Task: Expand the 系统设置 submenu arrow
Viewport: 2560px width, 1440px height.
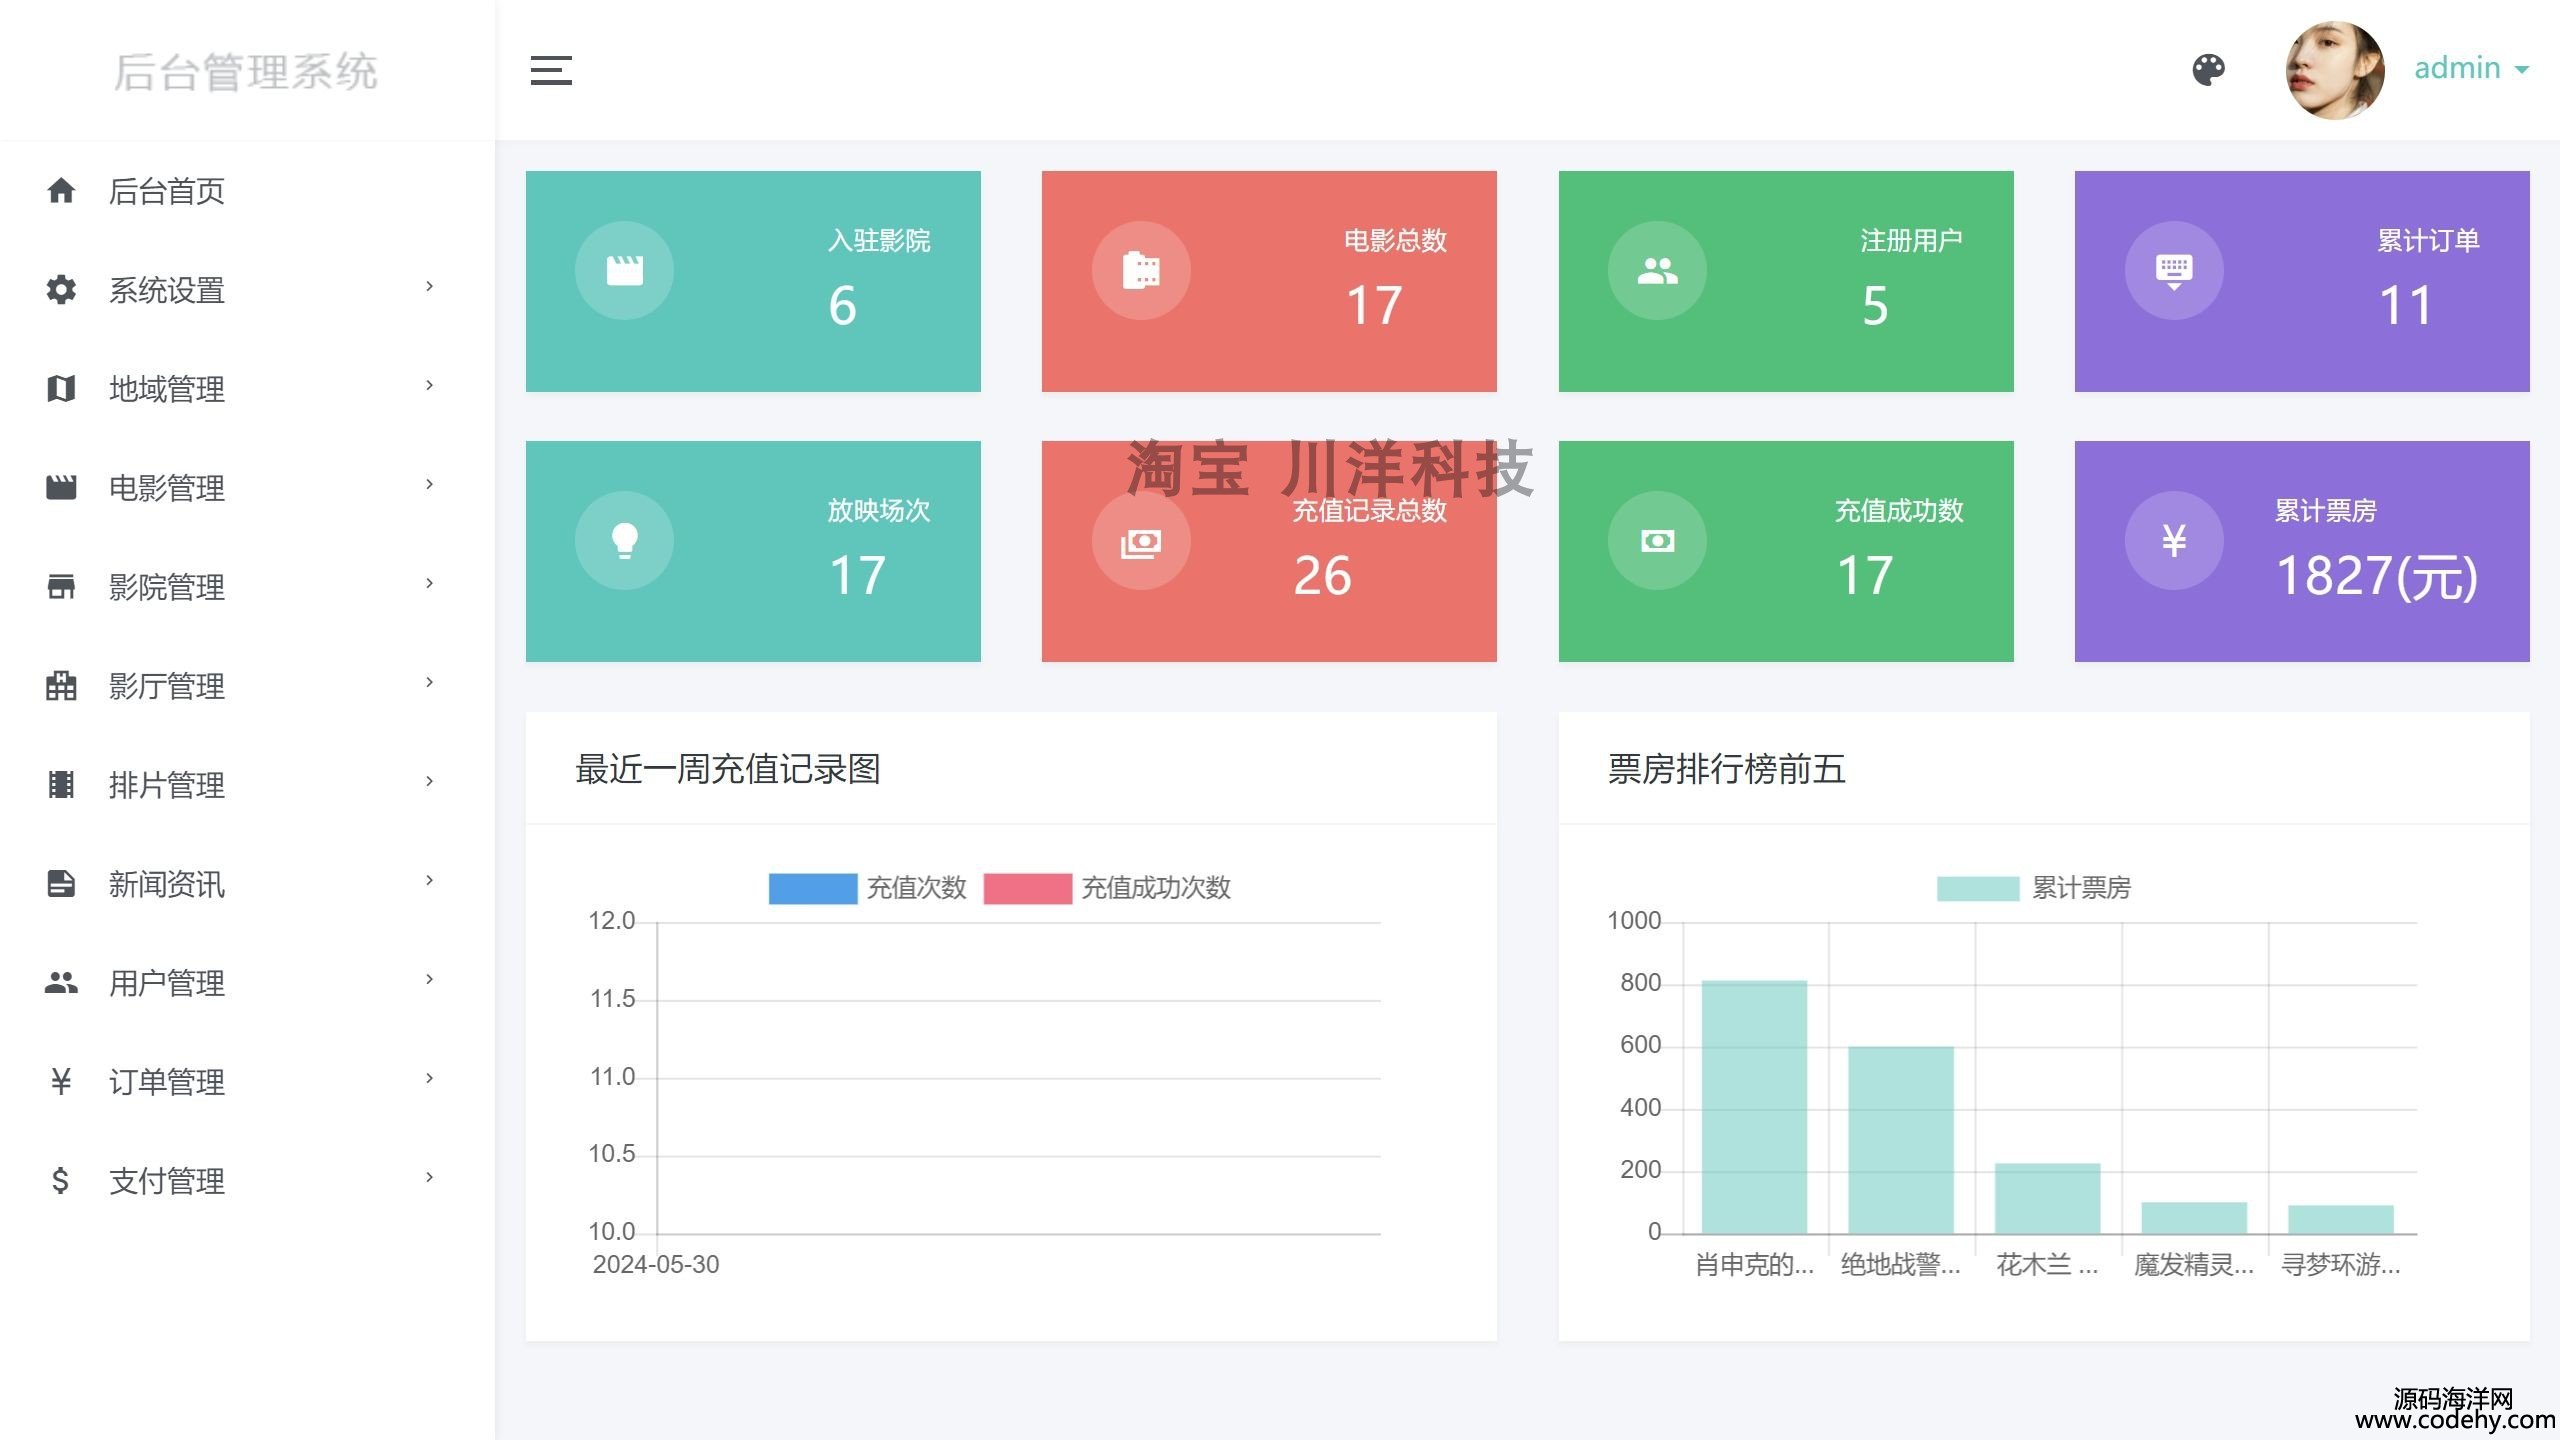Action: [x=429, y=287]
